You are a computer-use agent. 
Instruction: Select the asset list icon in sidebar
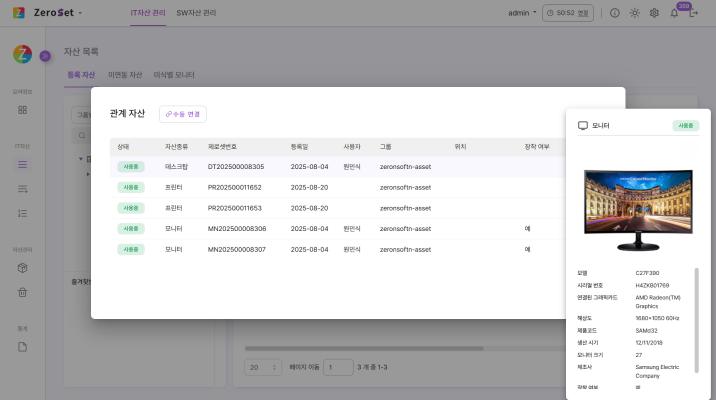coord(22,164)
